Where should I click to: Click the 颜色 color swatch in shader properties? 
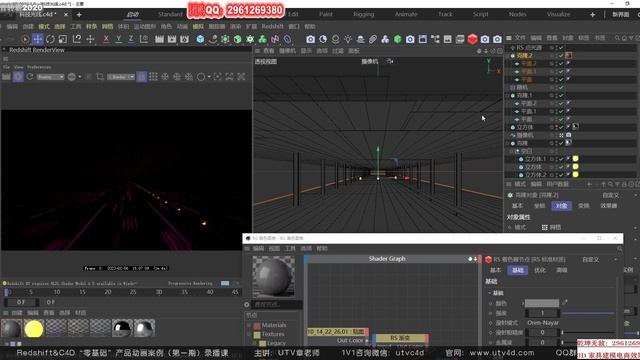(542, 303)
